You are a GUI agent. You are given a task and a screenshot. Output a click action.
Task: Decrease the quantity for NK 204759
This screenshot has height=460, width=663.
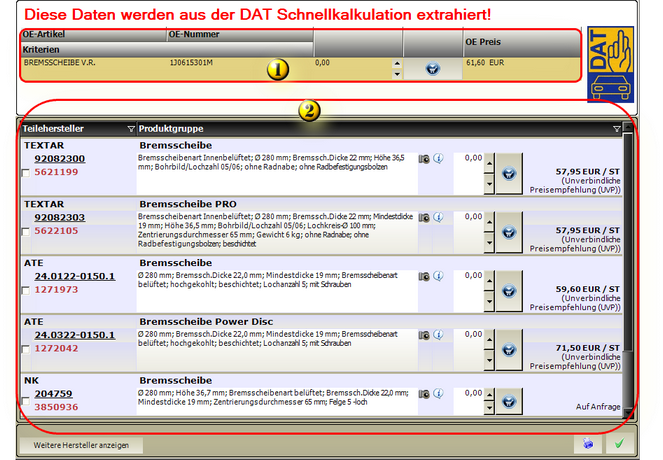489,408
